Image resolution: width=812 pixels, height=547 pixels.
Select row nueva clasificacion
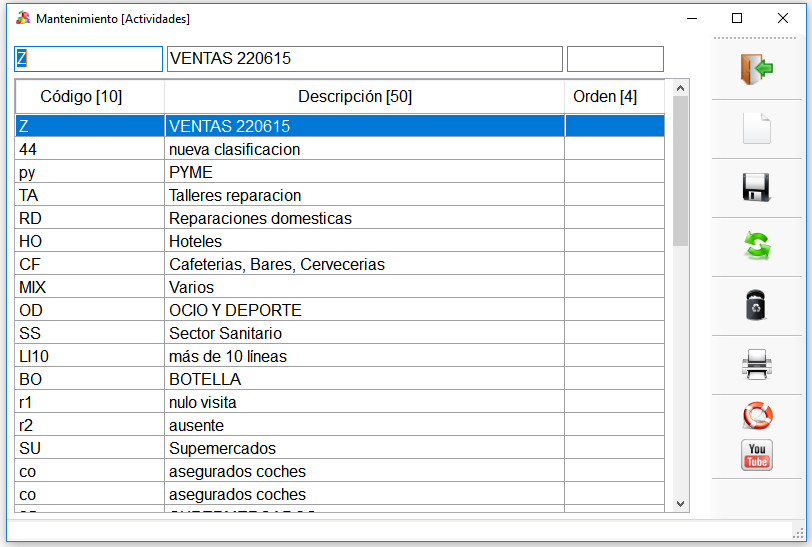[x=340, y=149]
